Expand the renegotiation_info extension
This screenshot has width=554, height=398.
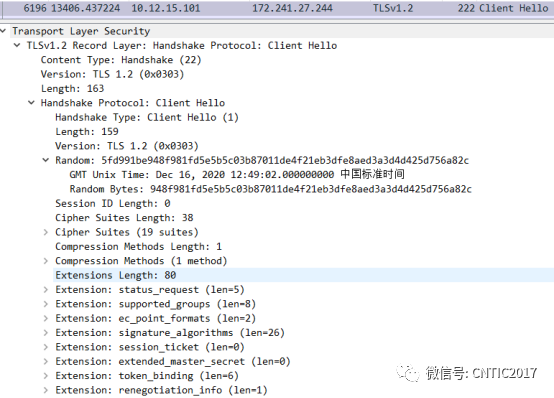tap(46, 390)
